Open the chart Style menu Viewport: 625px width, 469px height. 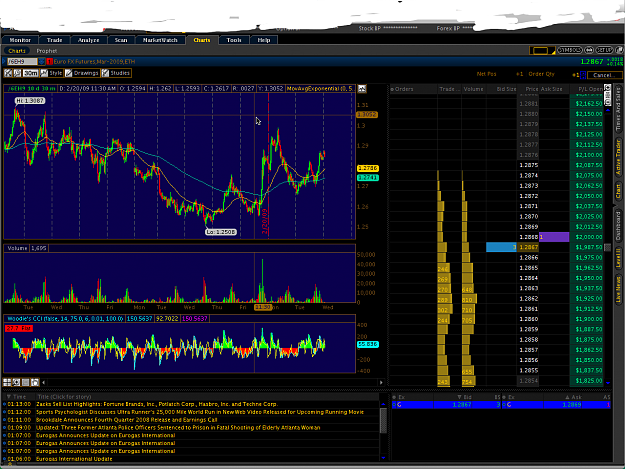tap(52, 73)
